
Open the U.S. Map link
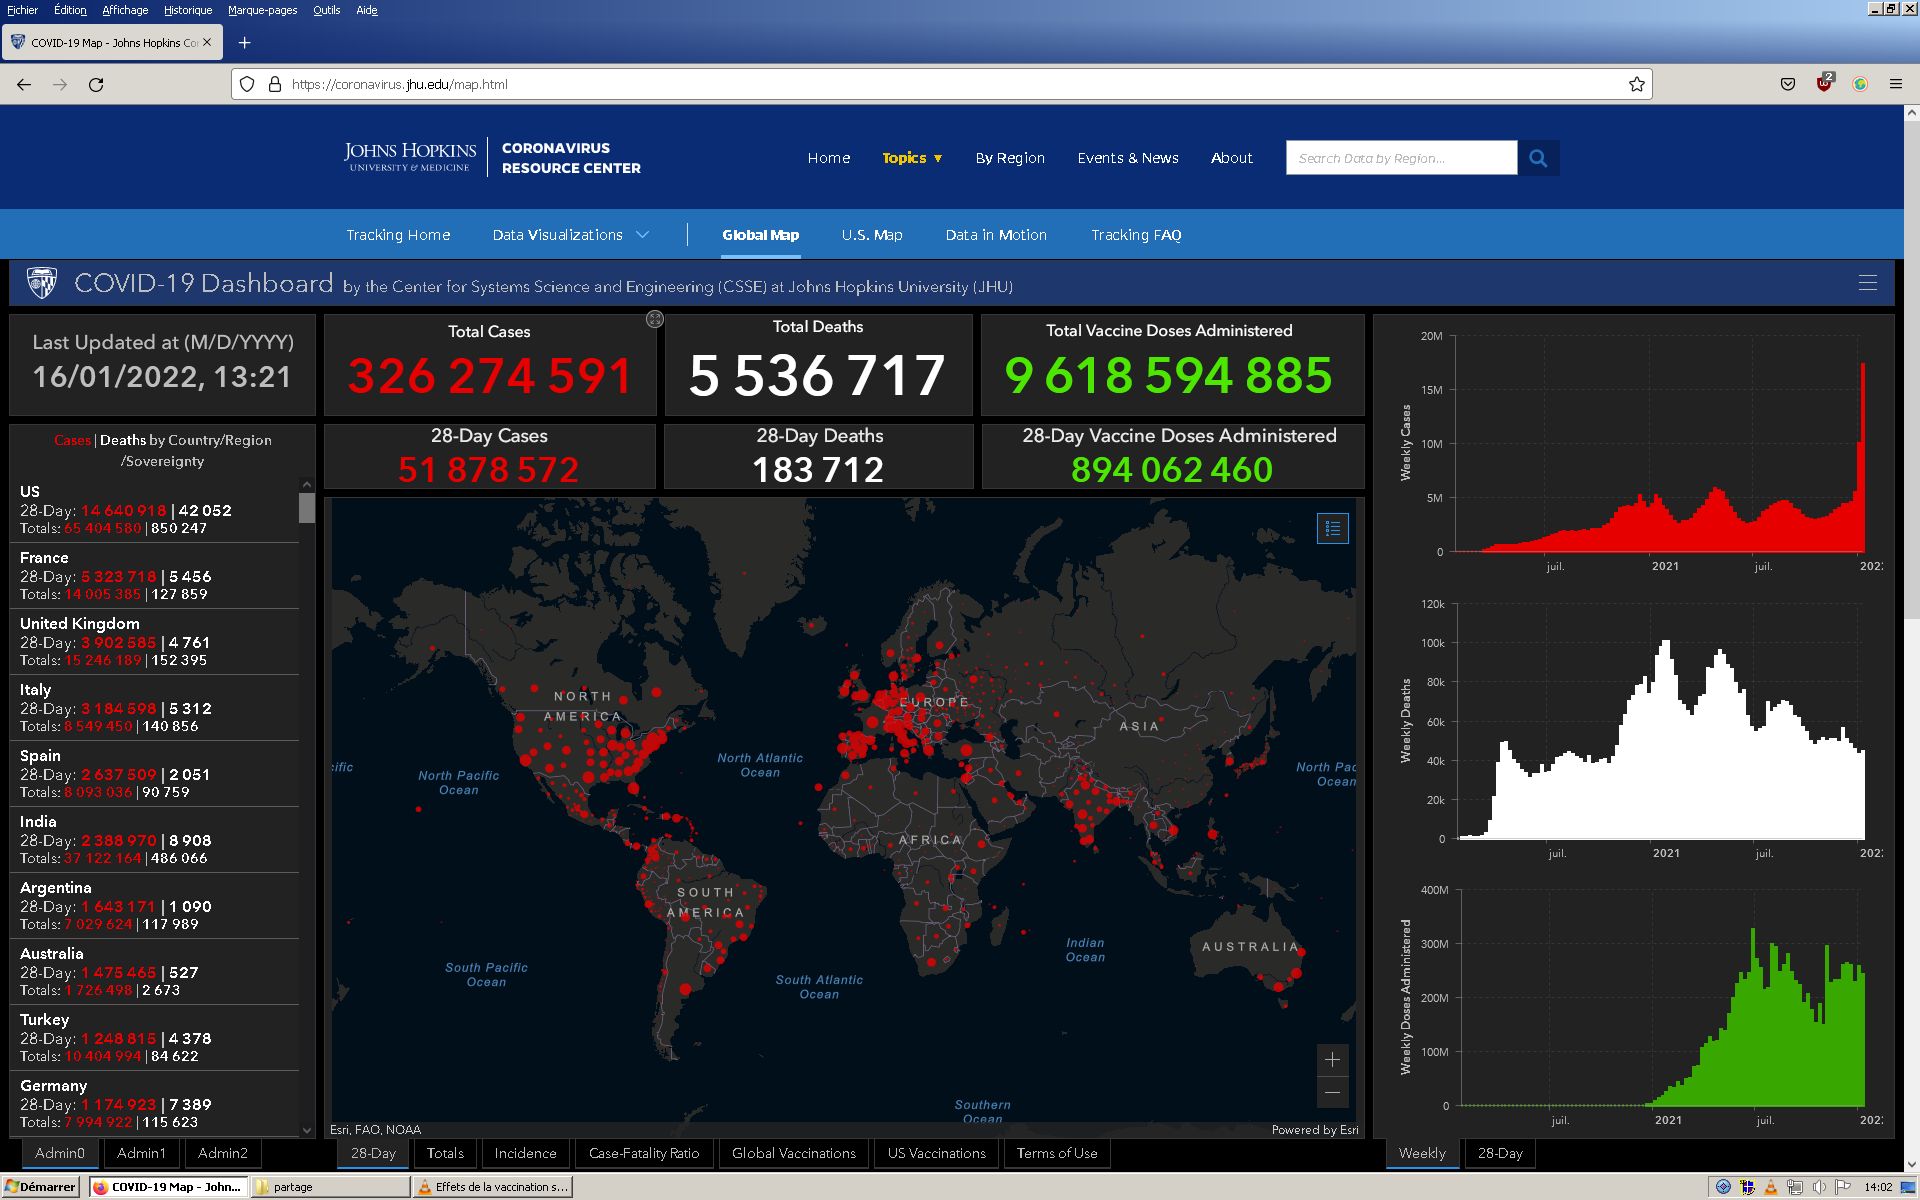872,235
